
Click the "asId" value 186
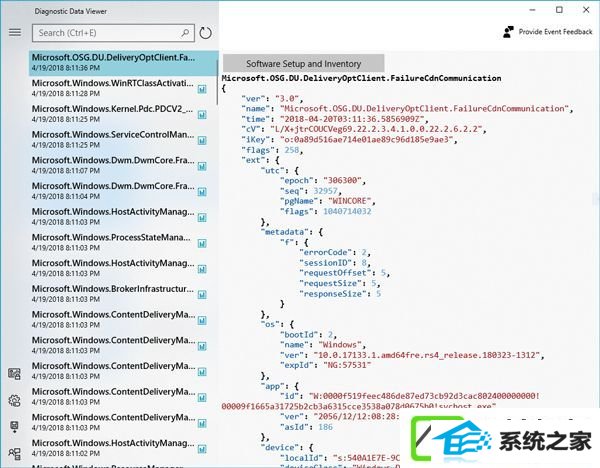(x=325, y=427)
